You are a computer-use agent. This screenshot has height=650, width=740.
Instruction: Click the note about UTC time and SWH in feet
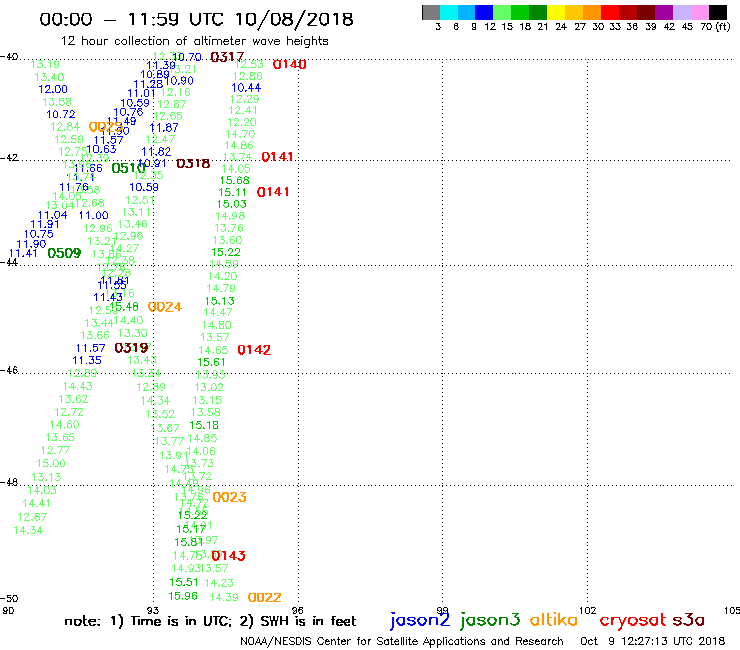point(210,621)
